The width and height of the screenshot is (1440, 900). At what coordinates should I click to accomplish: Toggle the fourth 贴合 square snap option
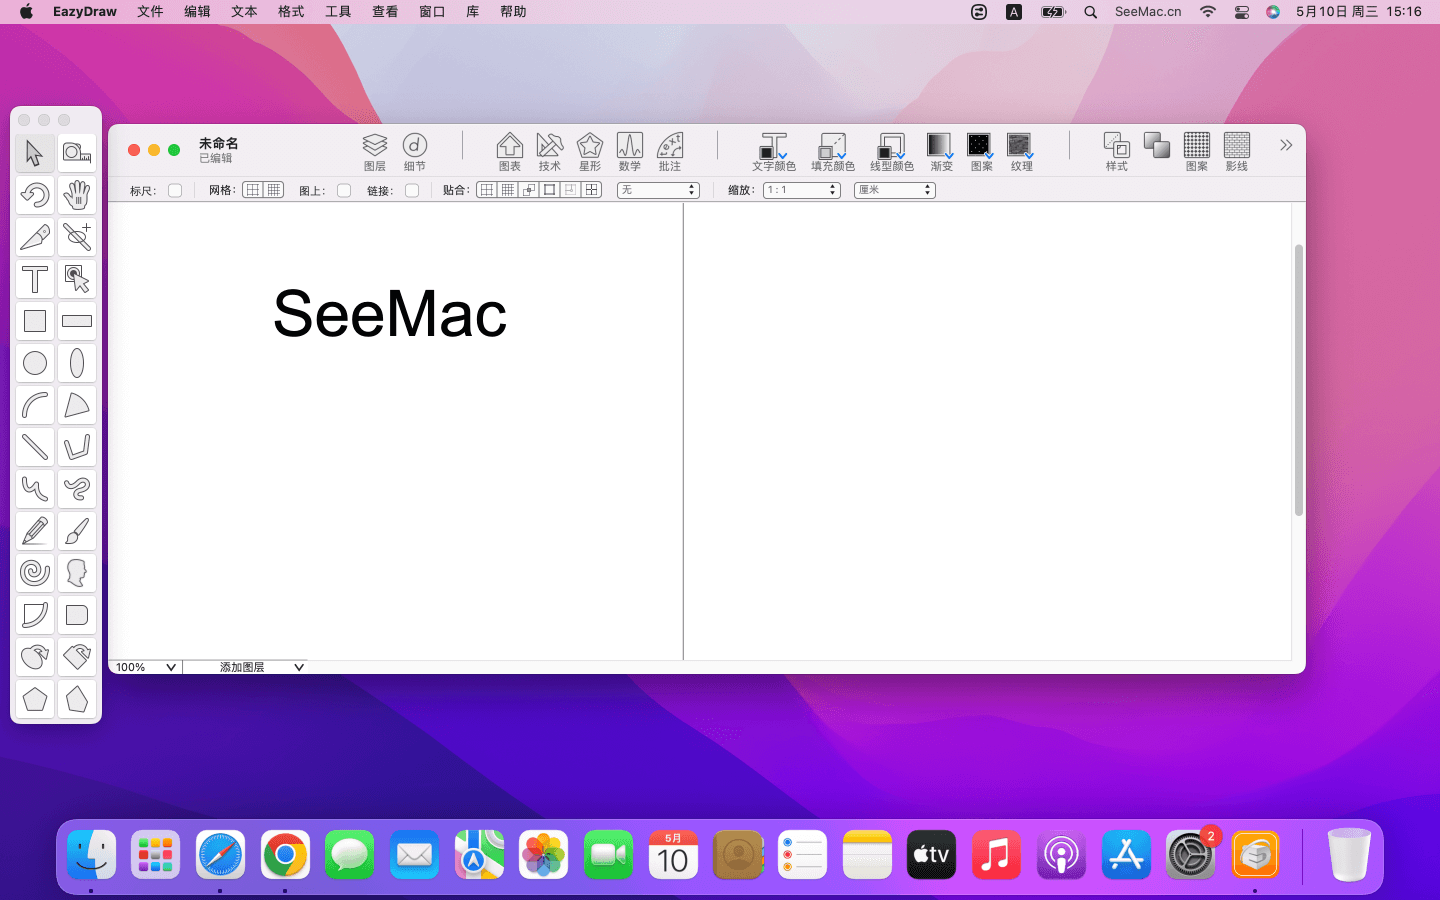pyautogui.click(x=550, y=190)
